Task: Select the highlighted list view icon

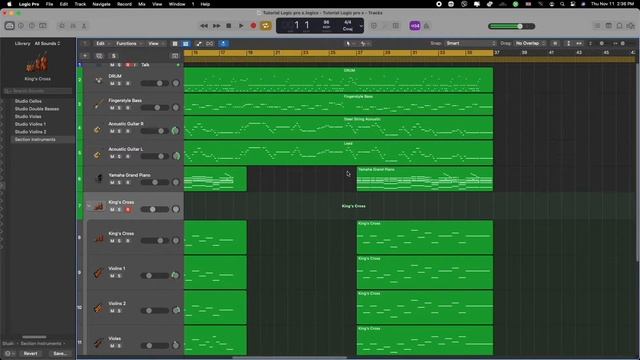Action: coord(186,44)
